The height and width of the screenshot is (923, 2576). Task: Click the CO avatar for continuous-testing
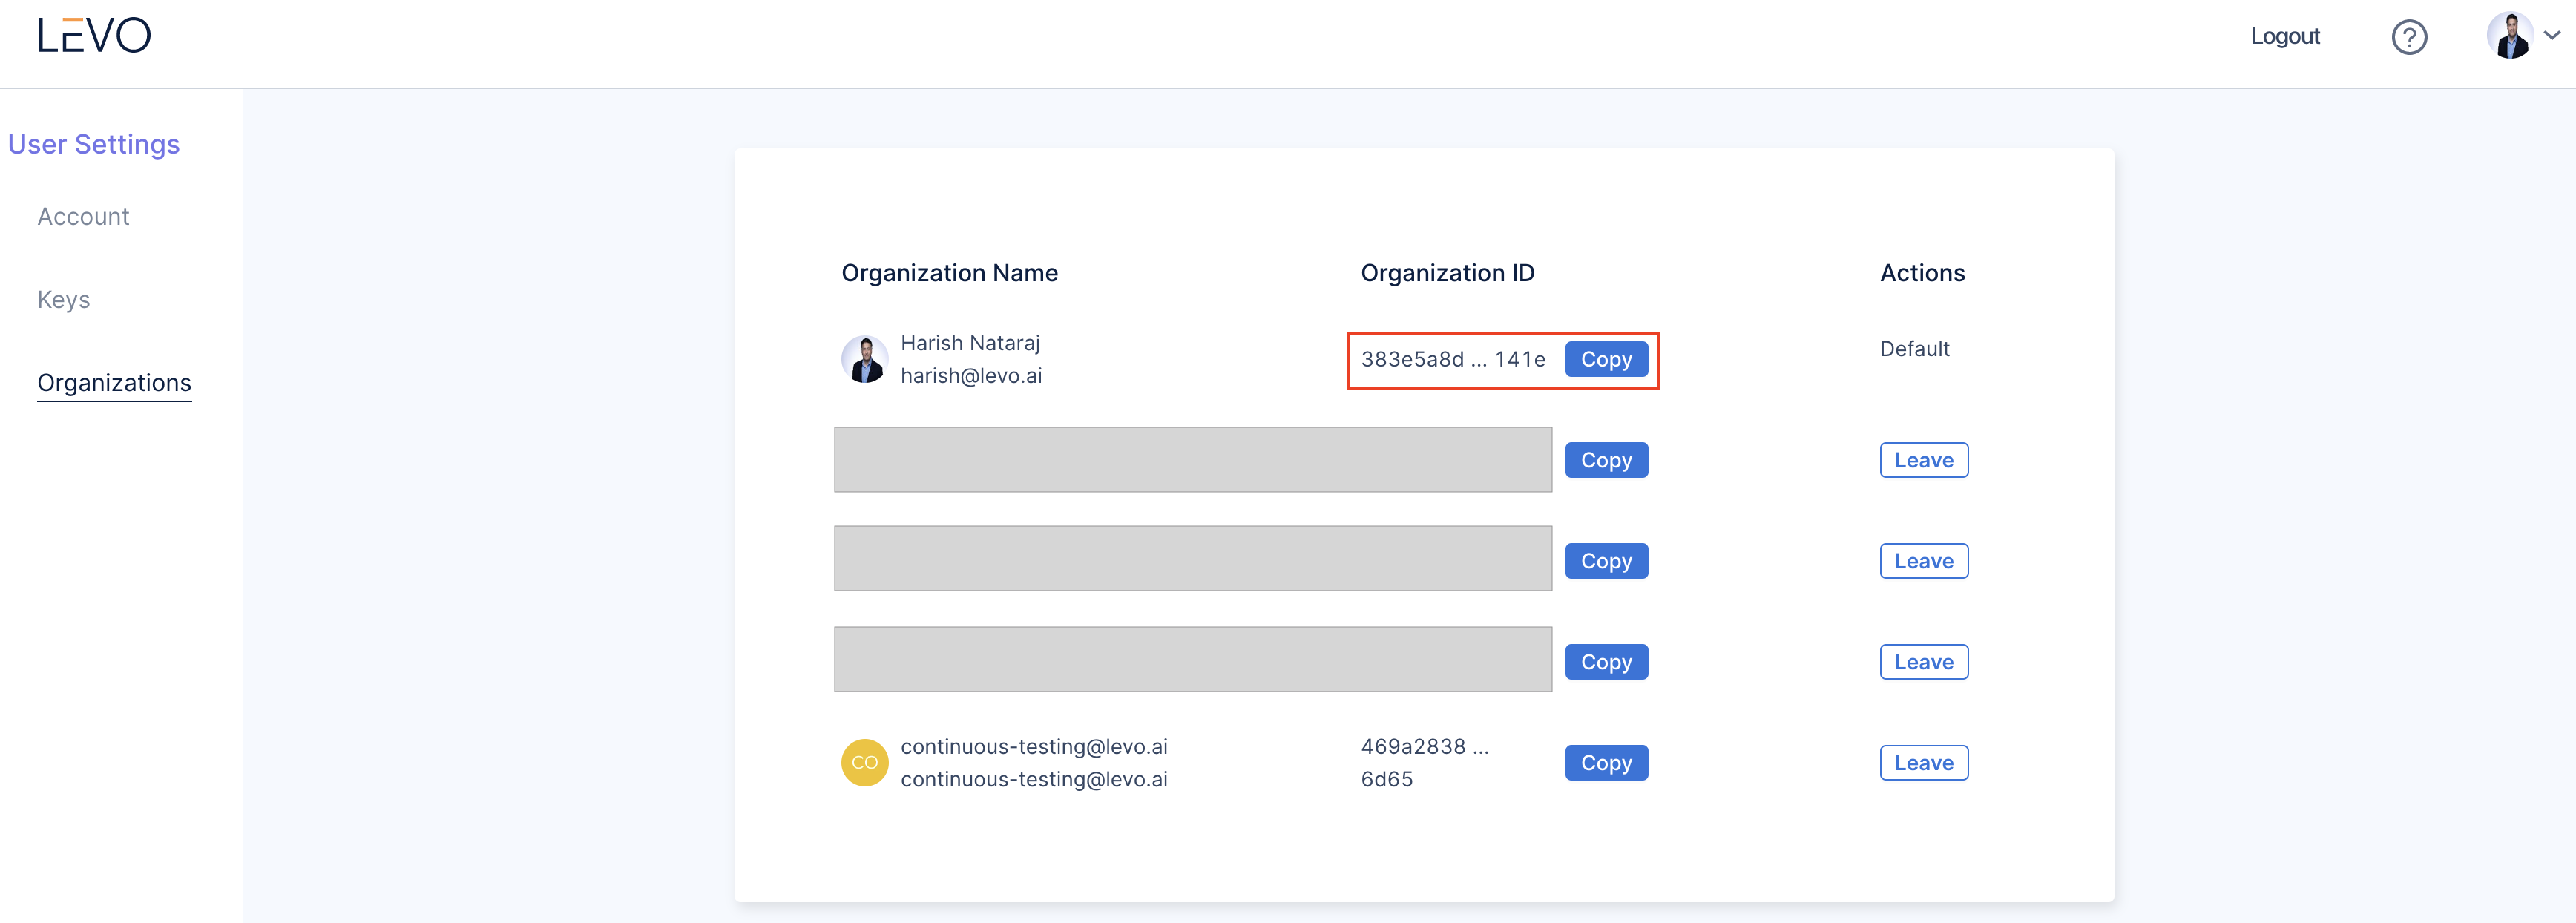coord(864,762)
